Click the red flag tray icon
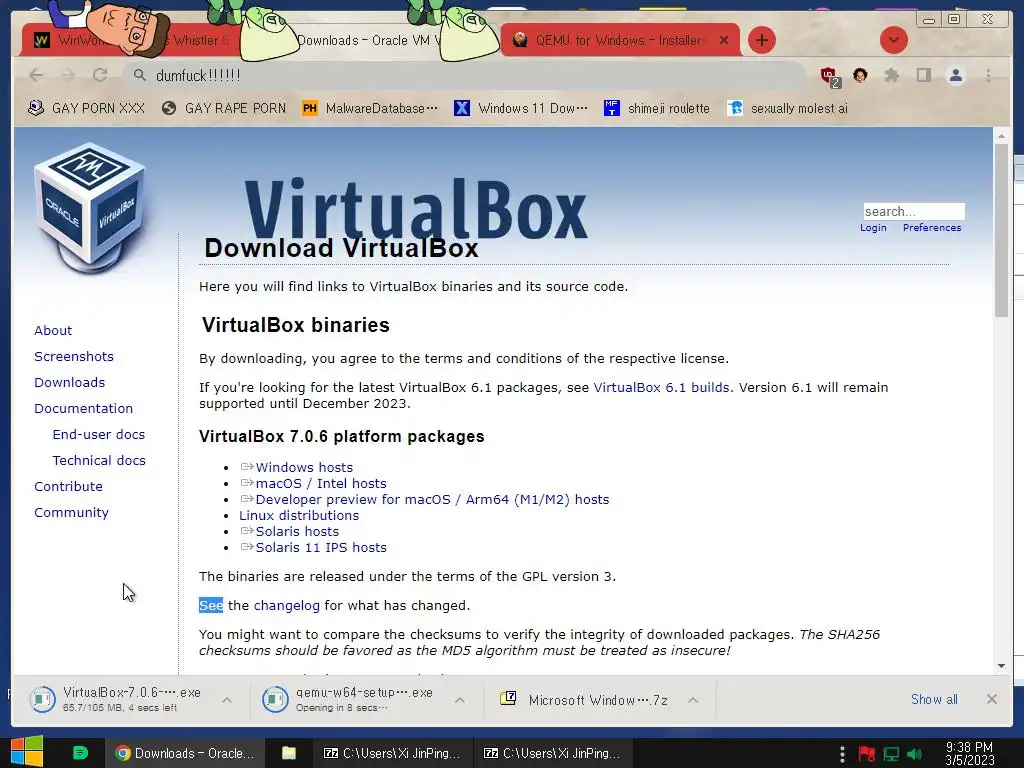 point(867,754)
